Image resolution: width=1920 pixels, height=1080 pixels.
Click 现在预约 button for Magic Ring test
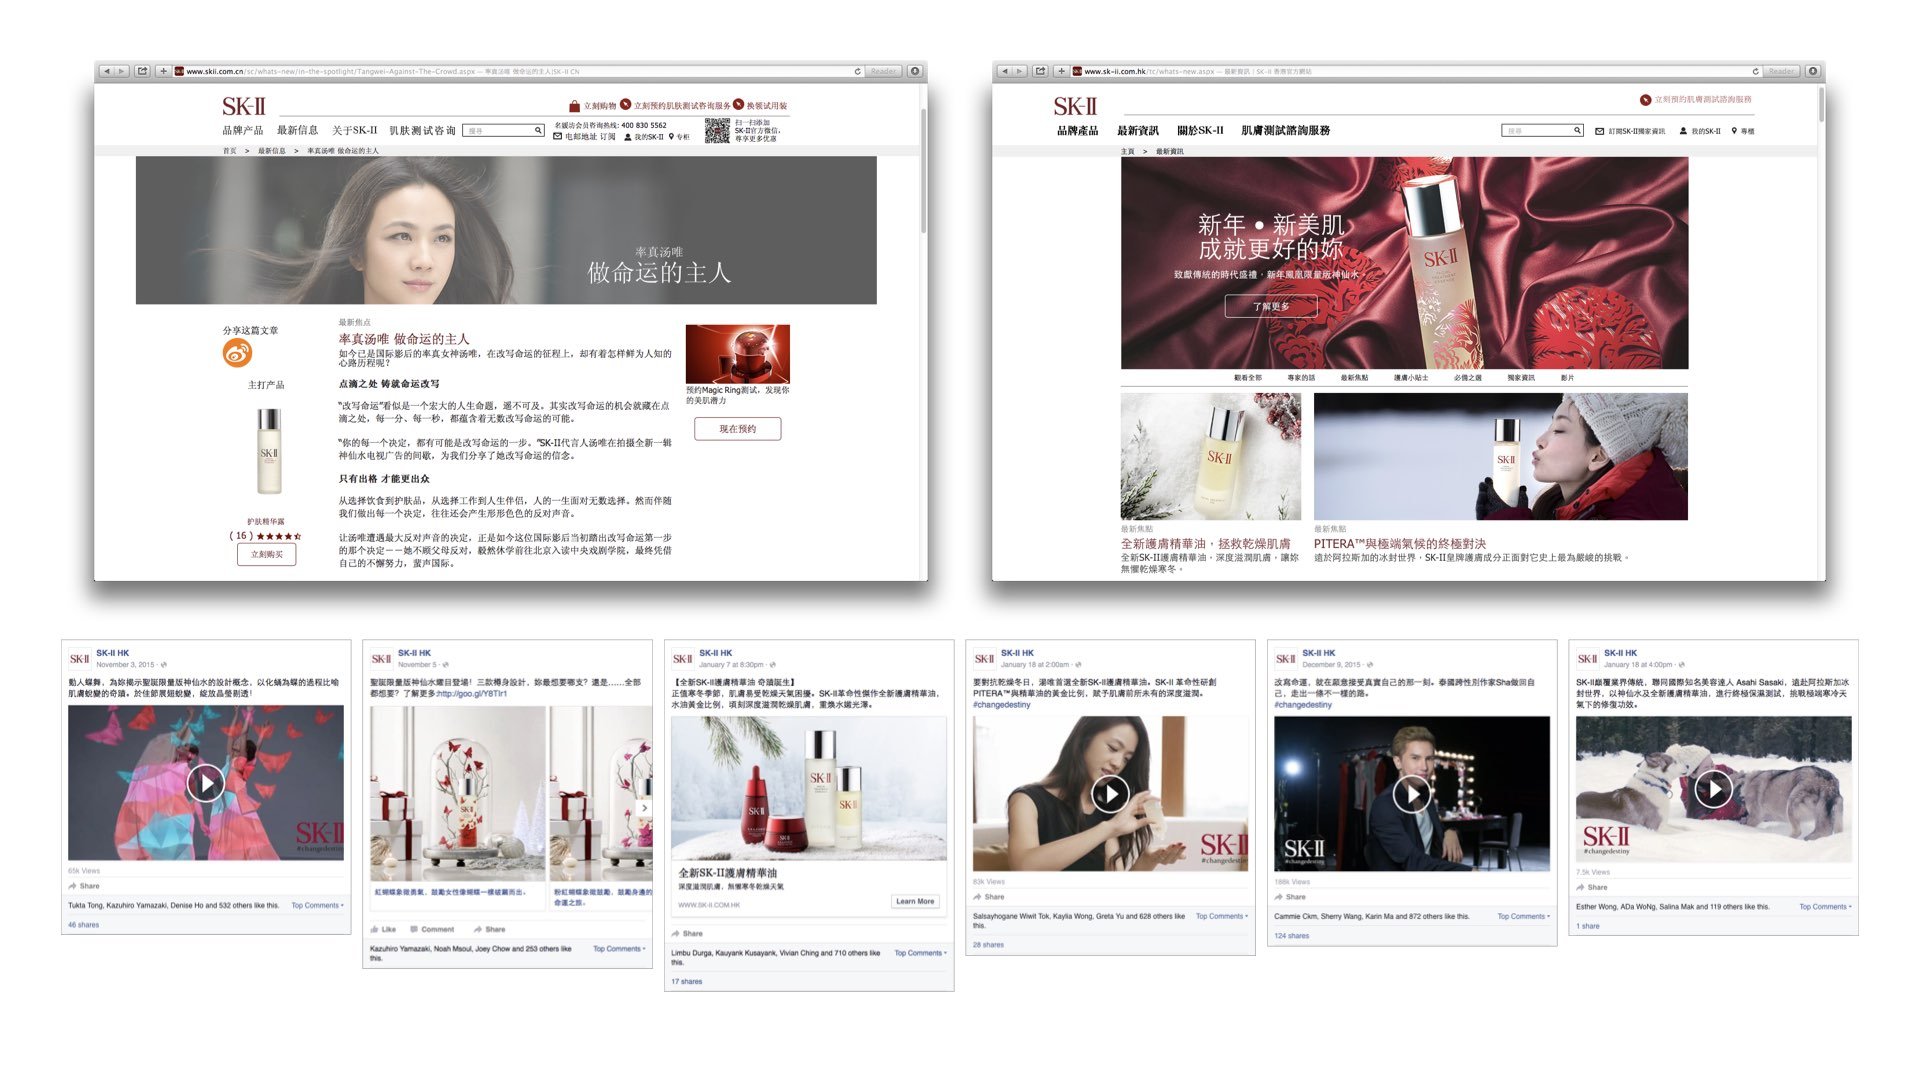point(737,428)
